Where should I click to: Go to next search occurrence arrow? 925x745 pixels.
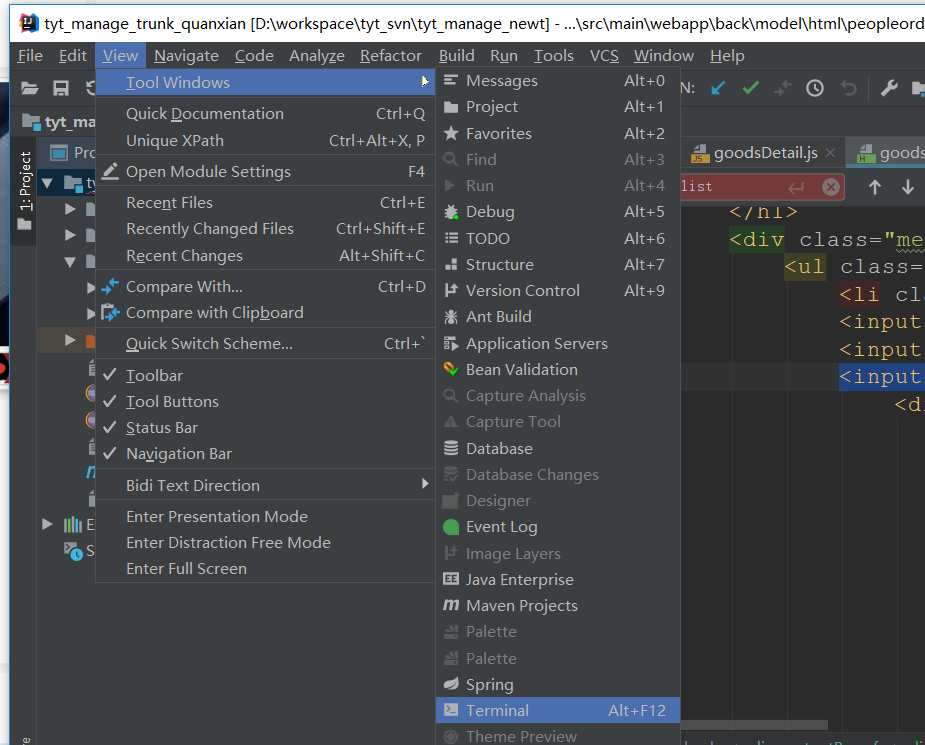tap(907, 187)
